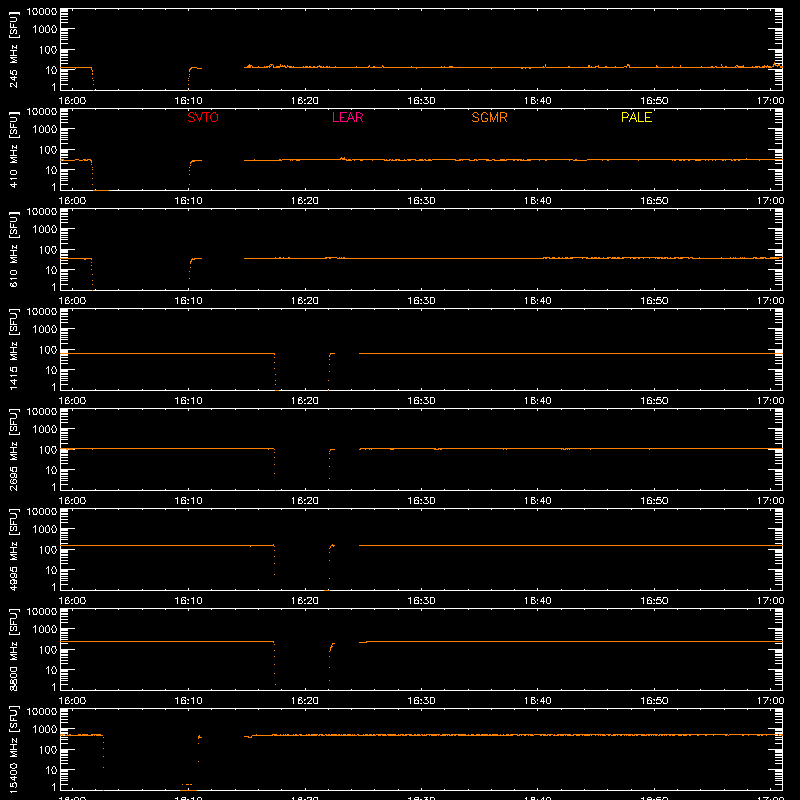Click the 16:40 tick label under 610 MHz panel
800x800 pixels.
click(537, 301)
